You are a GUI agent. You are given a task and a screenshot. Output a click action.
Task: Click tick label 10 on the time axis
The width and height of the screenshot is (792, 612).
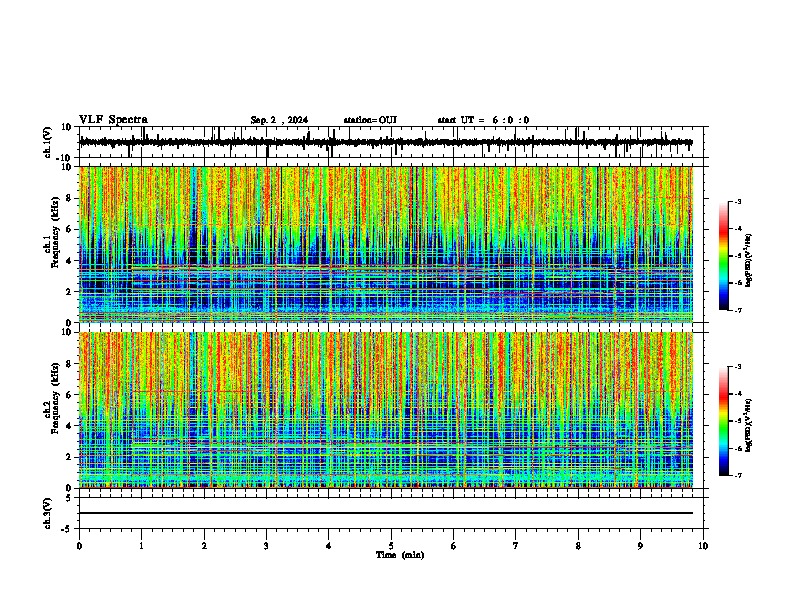703,546
